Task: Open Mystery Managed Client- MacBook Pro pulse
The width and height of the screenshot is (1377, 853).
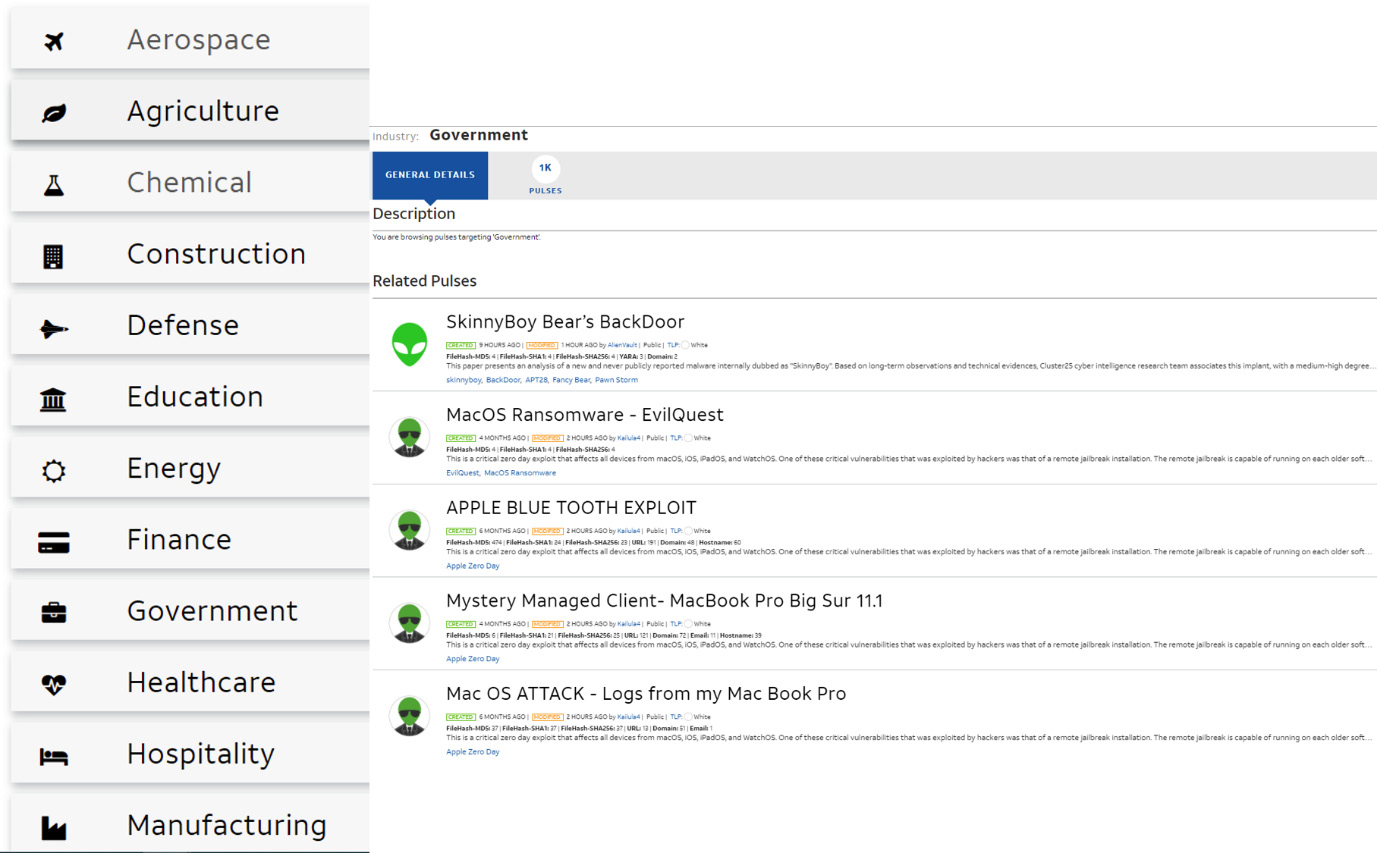Action: [664, 601]
